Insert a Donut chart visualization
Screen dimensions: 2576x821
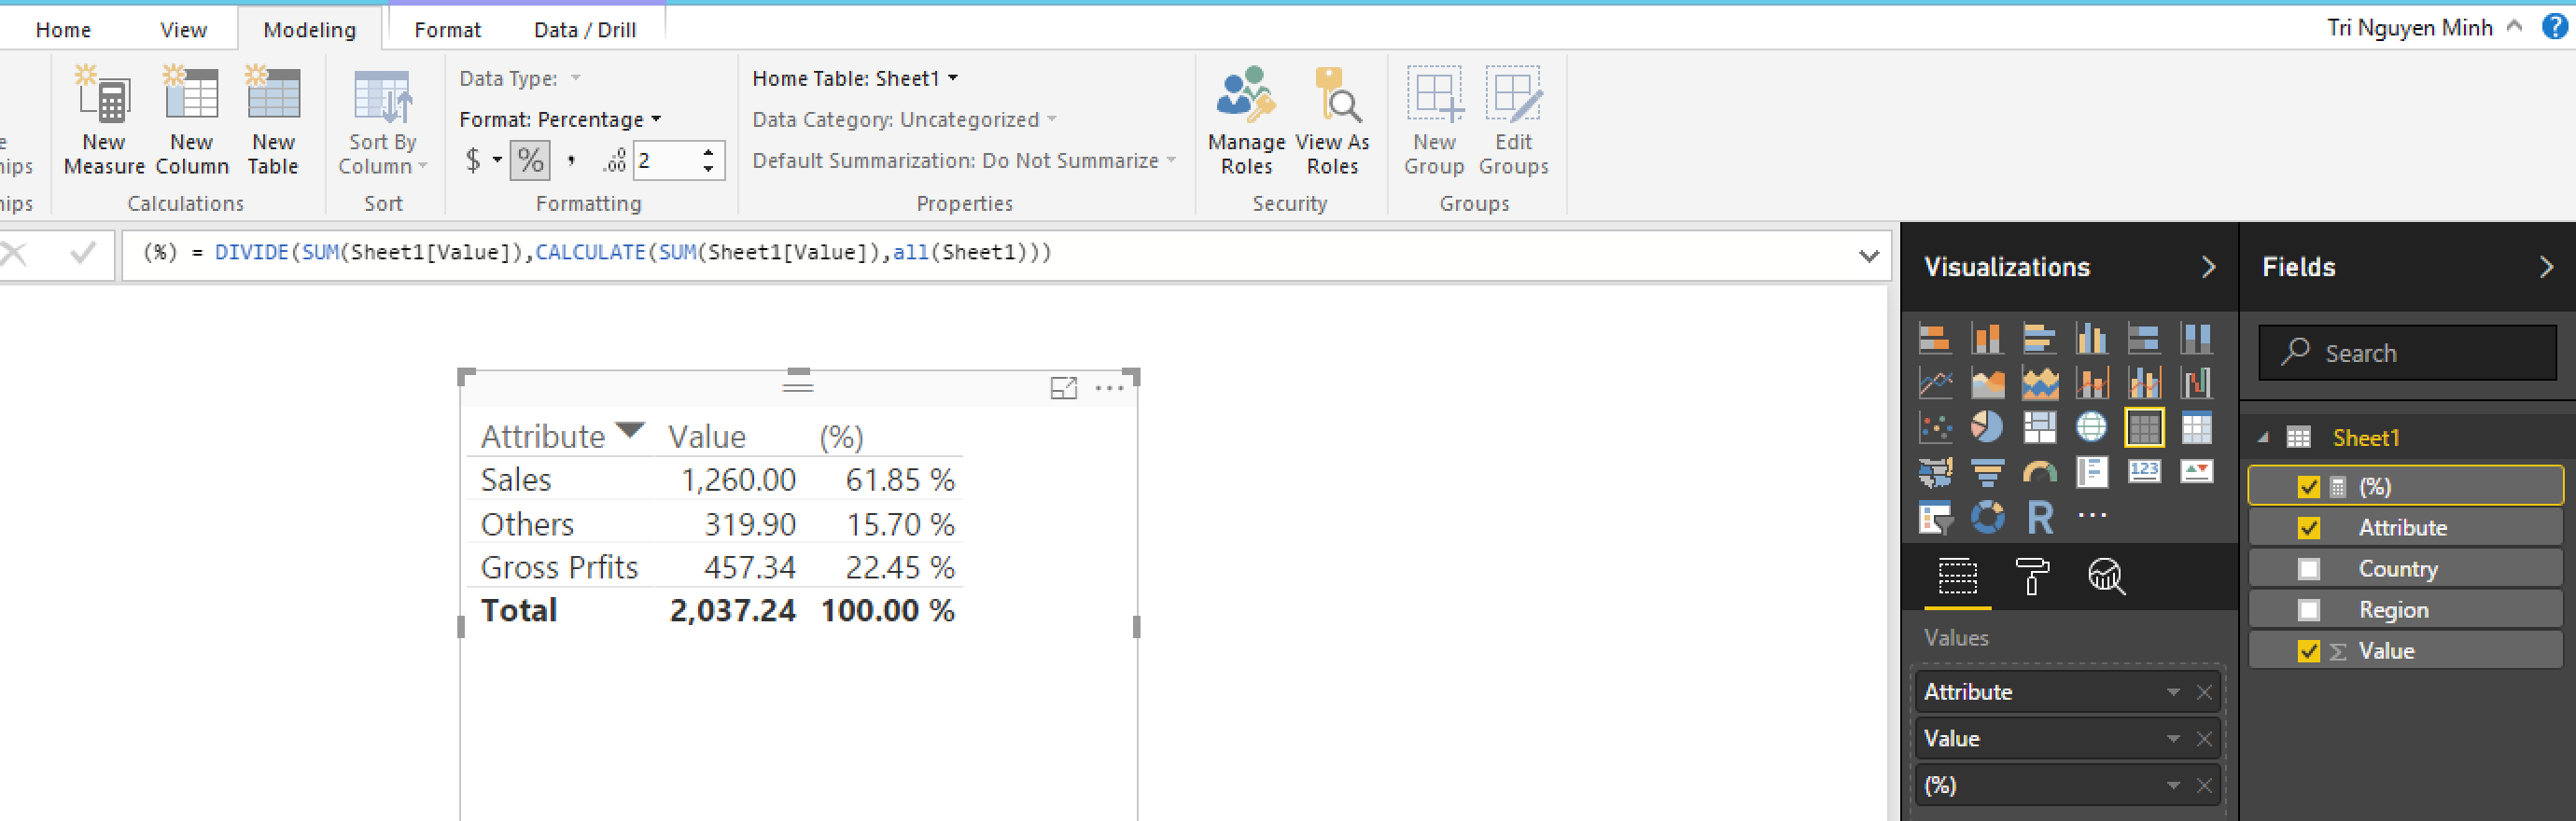[1987, 516]
